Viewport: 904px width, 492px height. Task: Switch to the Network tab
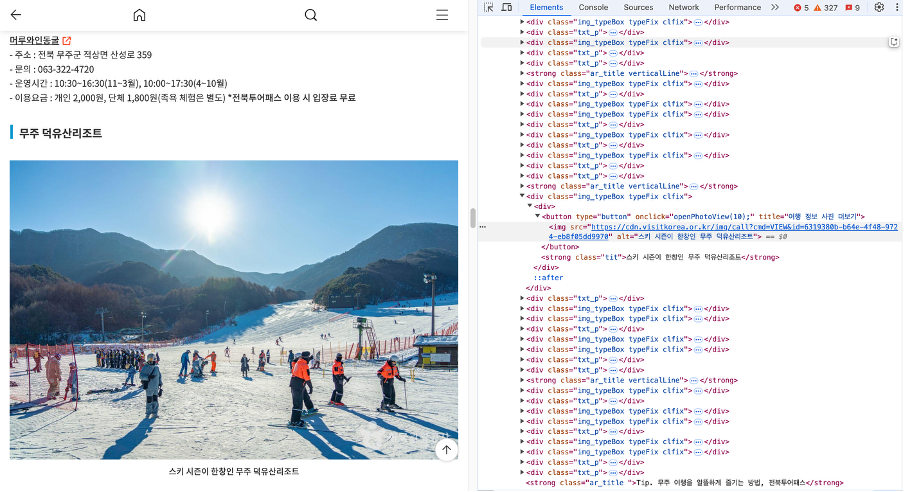684,7
